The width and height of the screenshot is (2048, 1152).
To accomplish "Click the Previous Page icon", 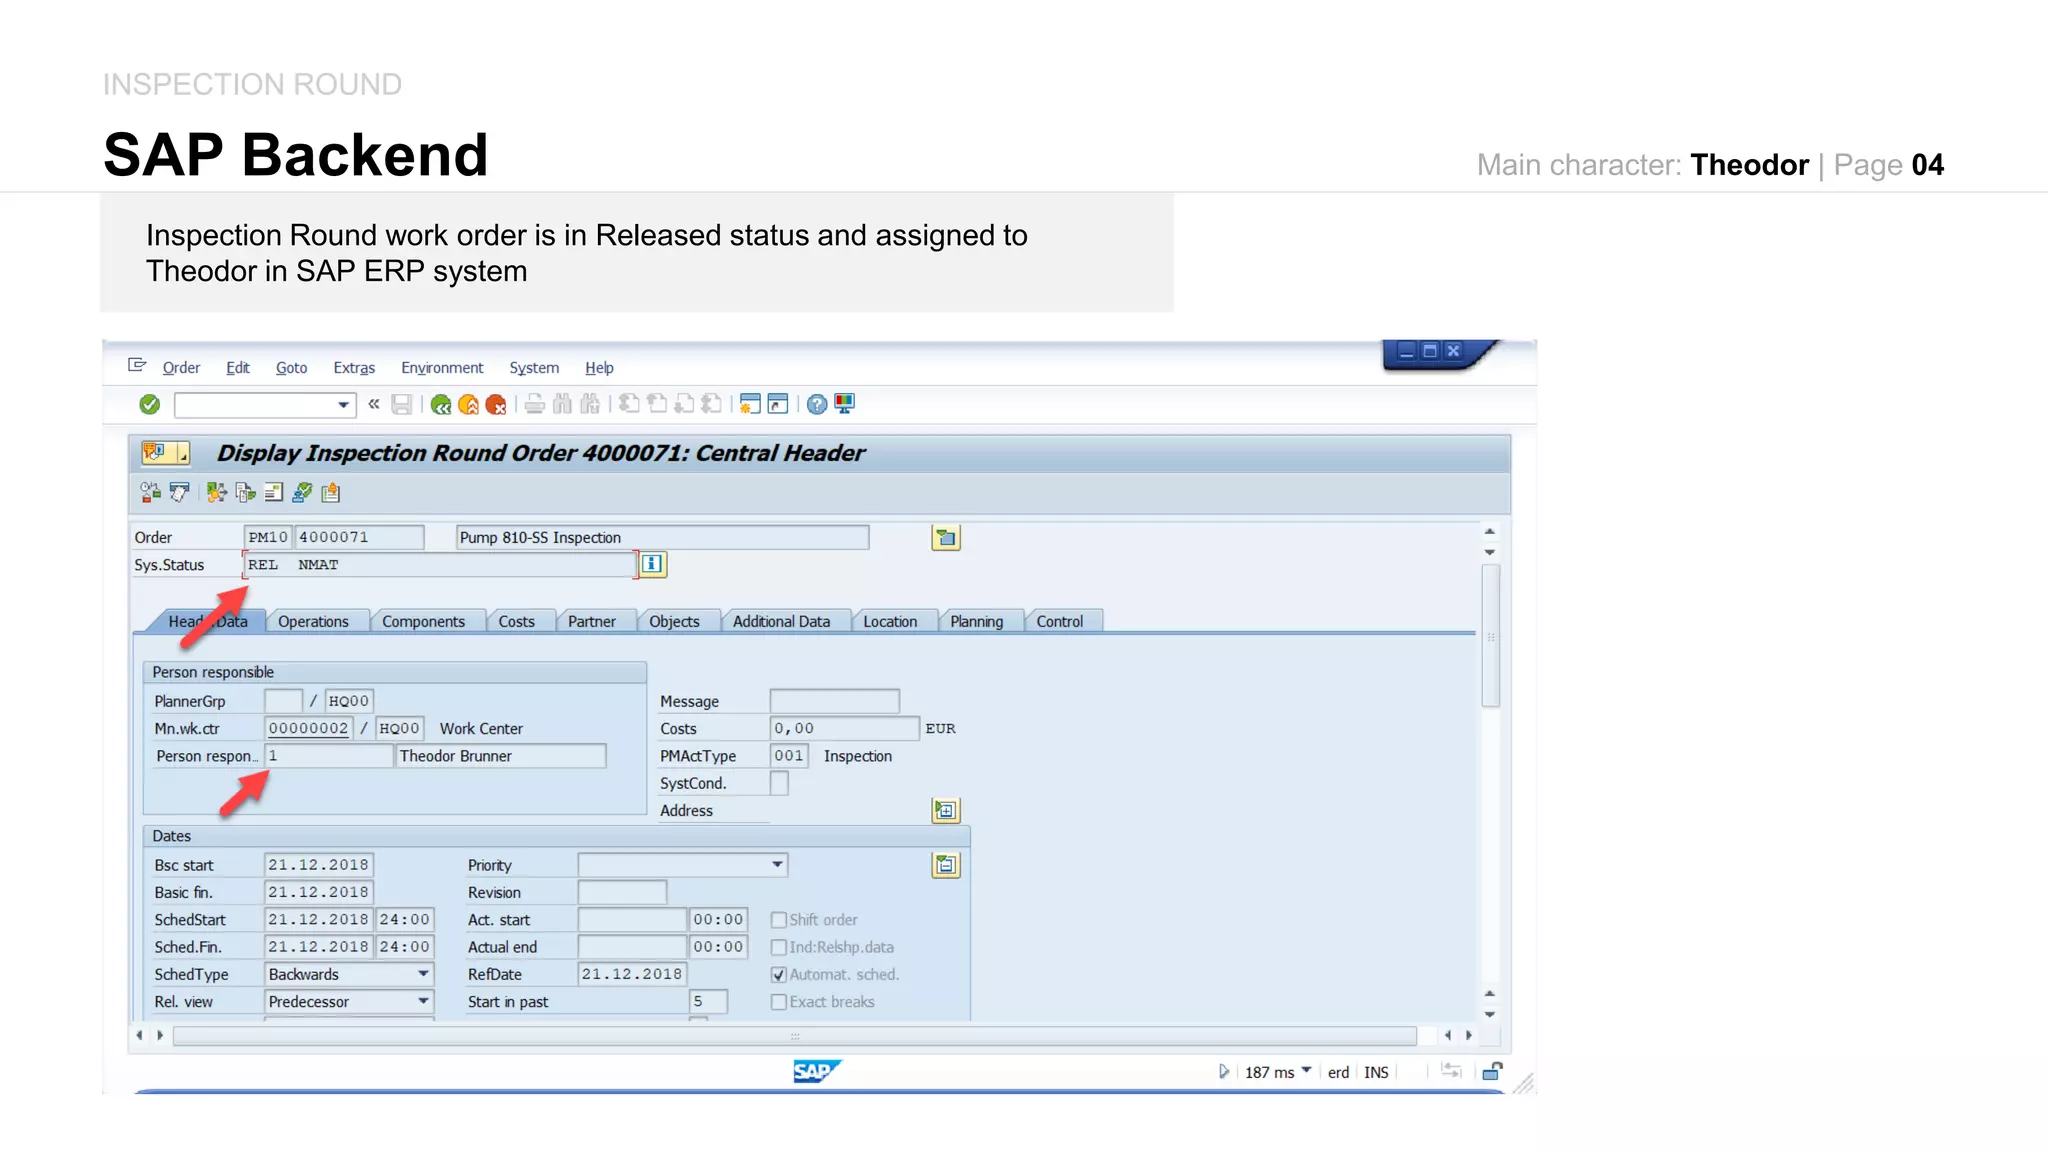I will point(656,404).
